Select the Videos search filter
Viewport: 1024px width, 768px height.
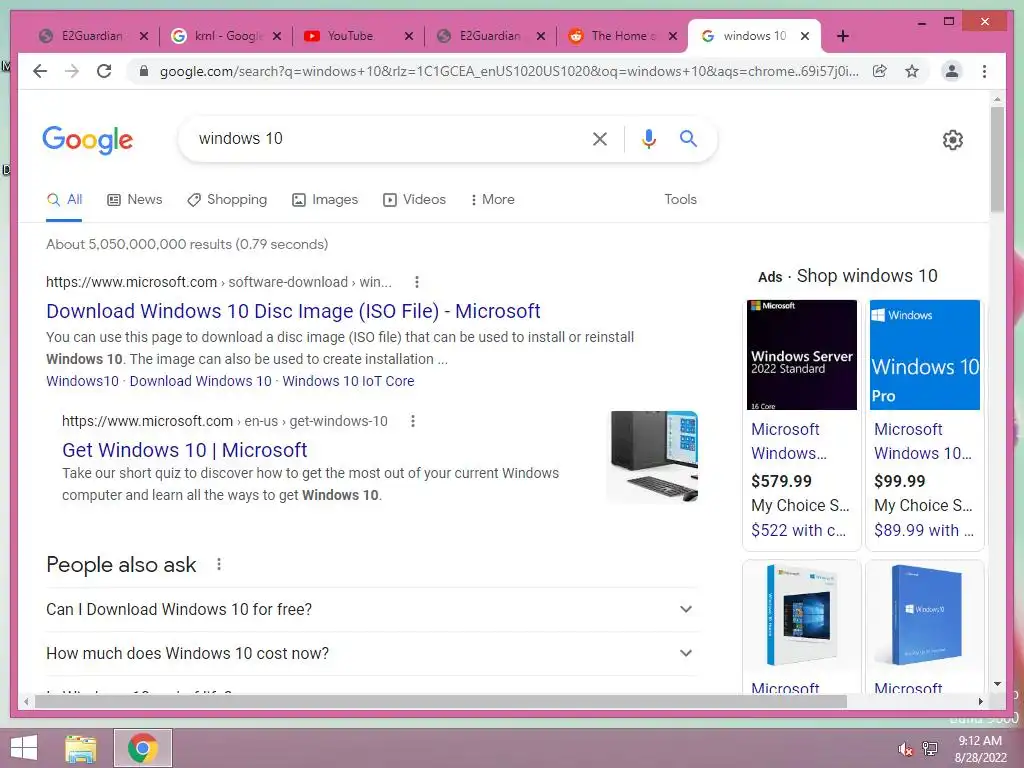point(414,200)
